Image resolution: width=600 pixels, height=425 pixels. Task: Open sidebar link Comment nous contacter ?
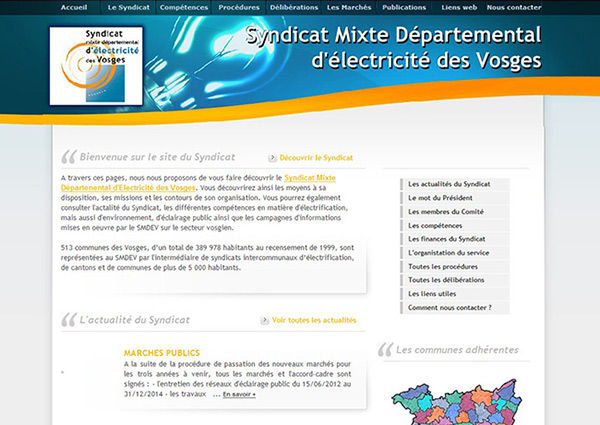coord(455,308)
